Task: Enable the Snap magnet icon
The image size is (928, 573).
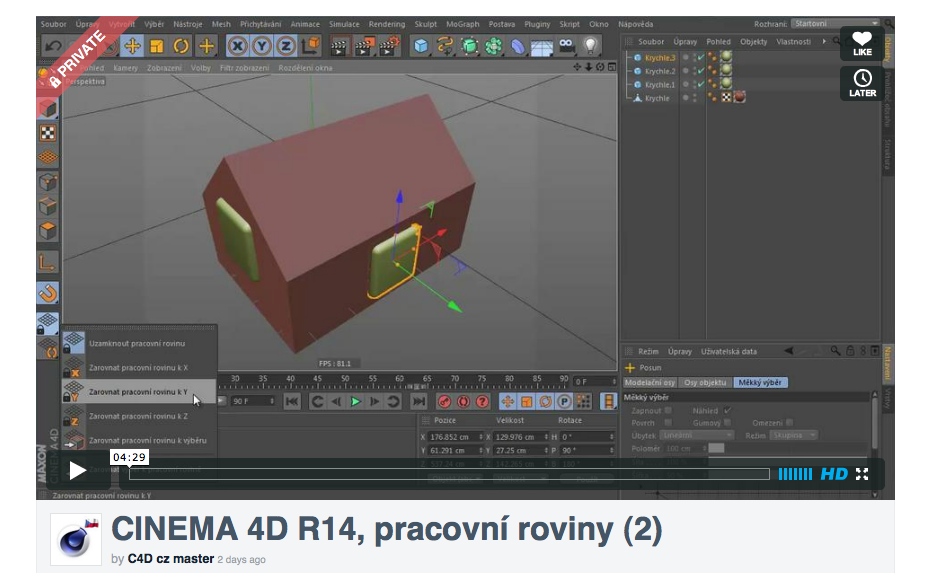Action: point(48,293)
